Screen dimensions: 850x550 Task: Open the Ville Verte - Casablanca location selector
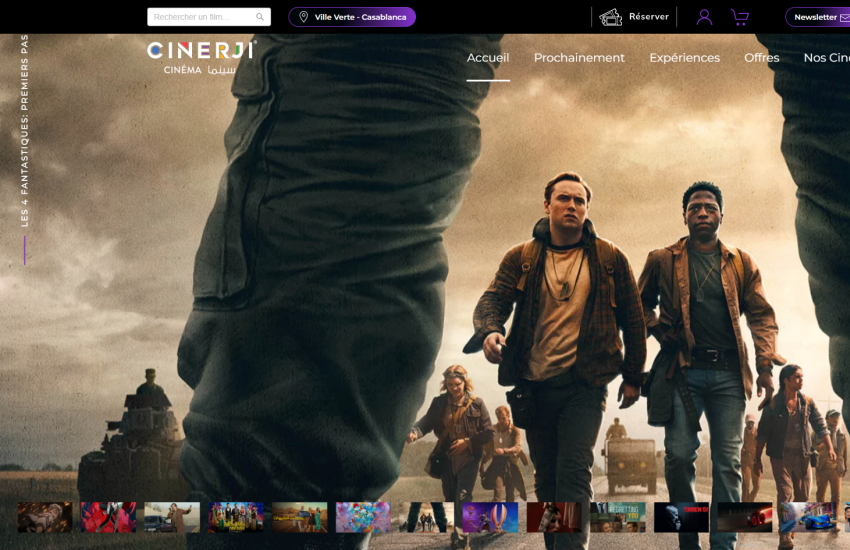pos(352,17)
